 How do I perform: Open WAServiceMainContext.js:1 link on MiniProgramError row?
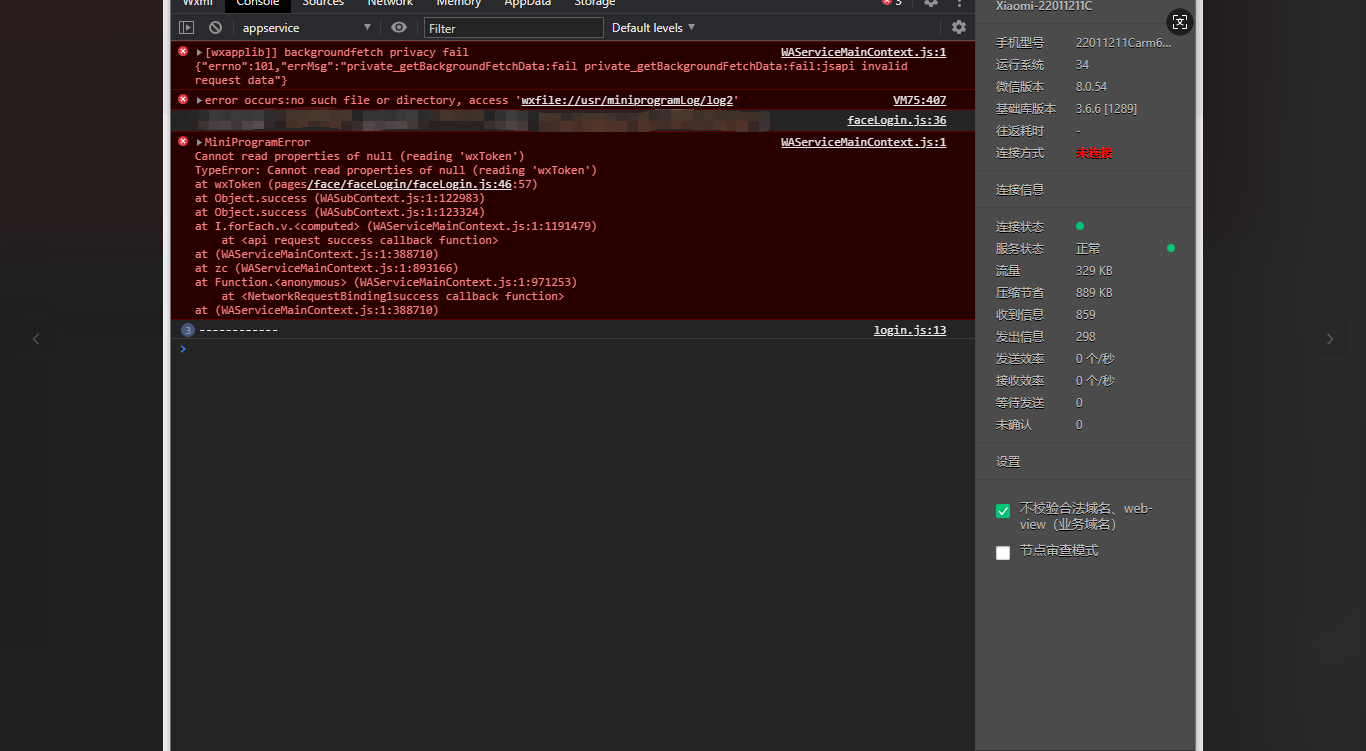tap(863, 142)
